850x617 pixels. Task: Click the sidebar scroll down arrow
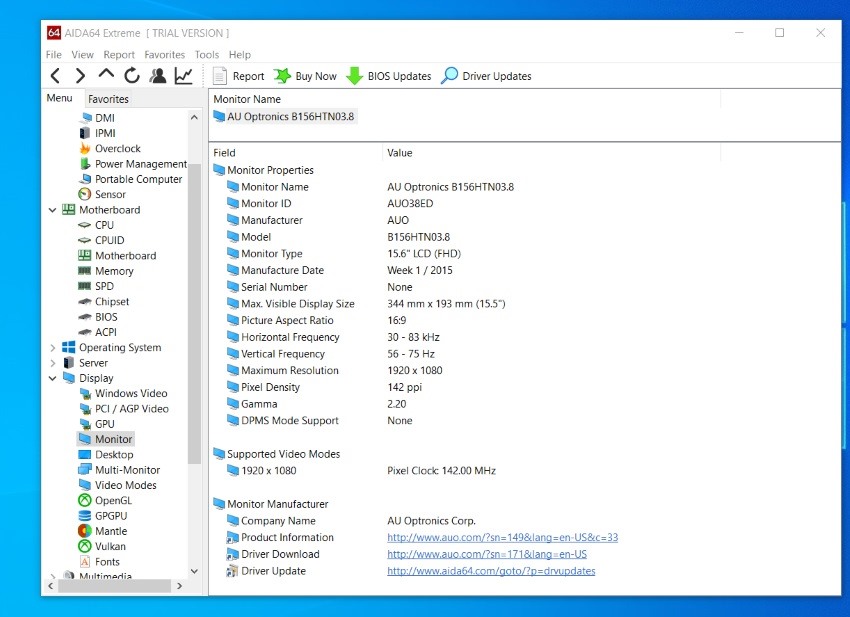coord(194,571)
